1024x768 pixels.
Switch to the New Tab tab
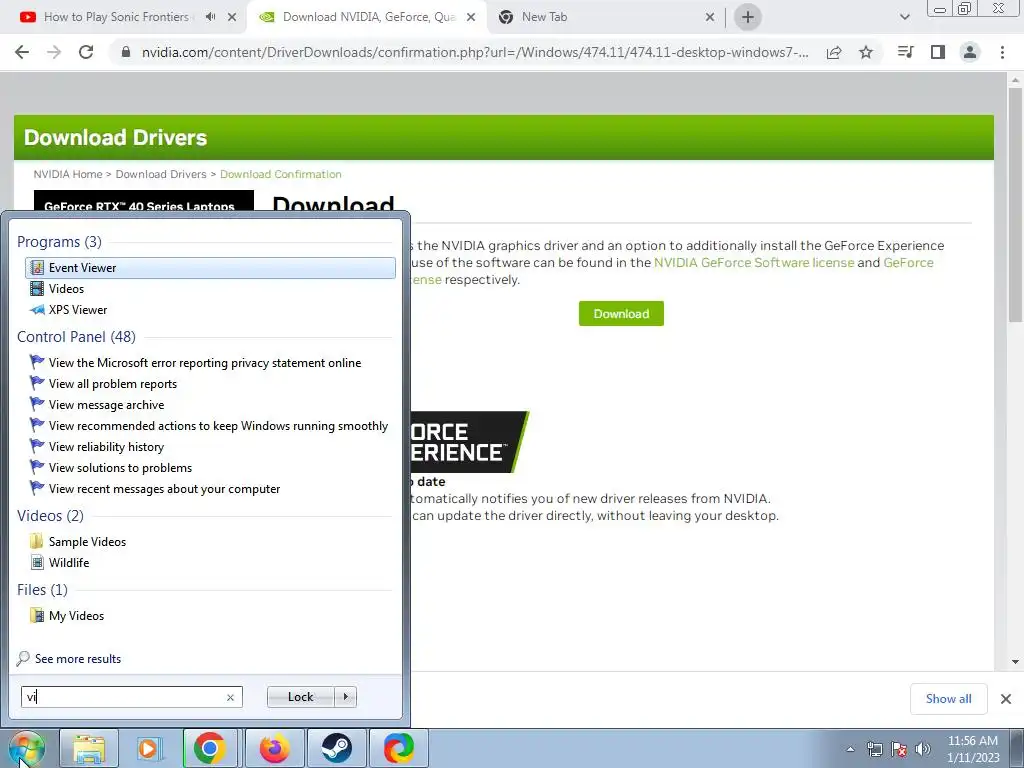(x=545, y=17)
